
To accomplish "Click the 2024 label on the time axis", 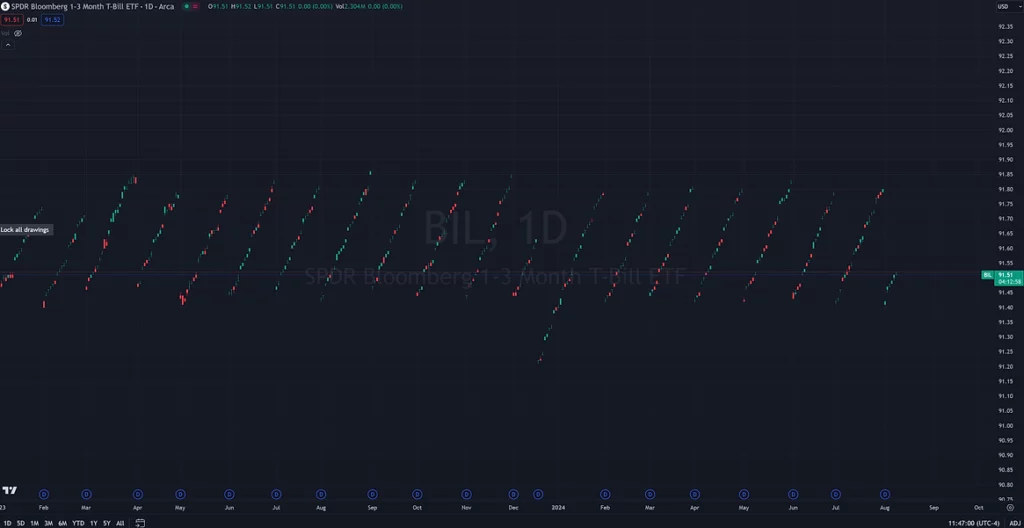I will click(558, 507).
